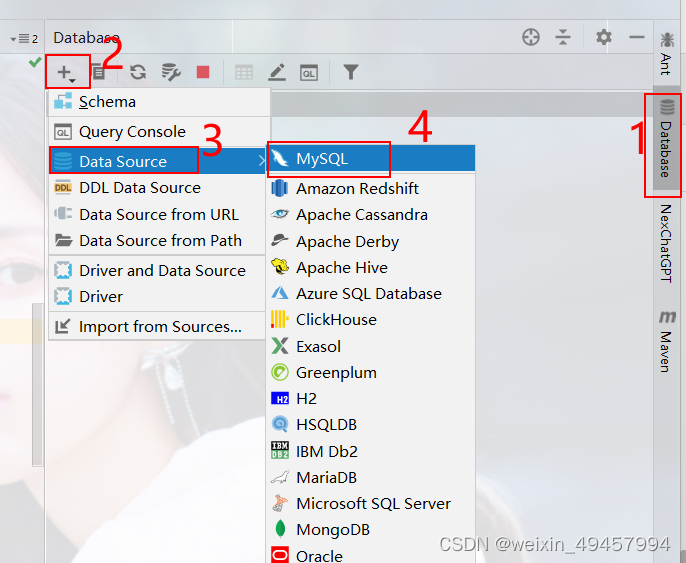This screenshot has height=563, width=686.
Task: Choose Data Source from Path
Action: click(x=158, y=241)
